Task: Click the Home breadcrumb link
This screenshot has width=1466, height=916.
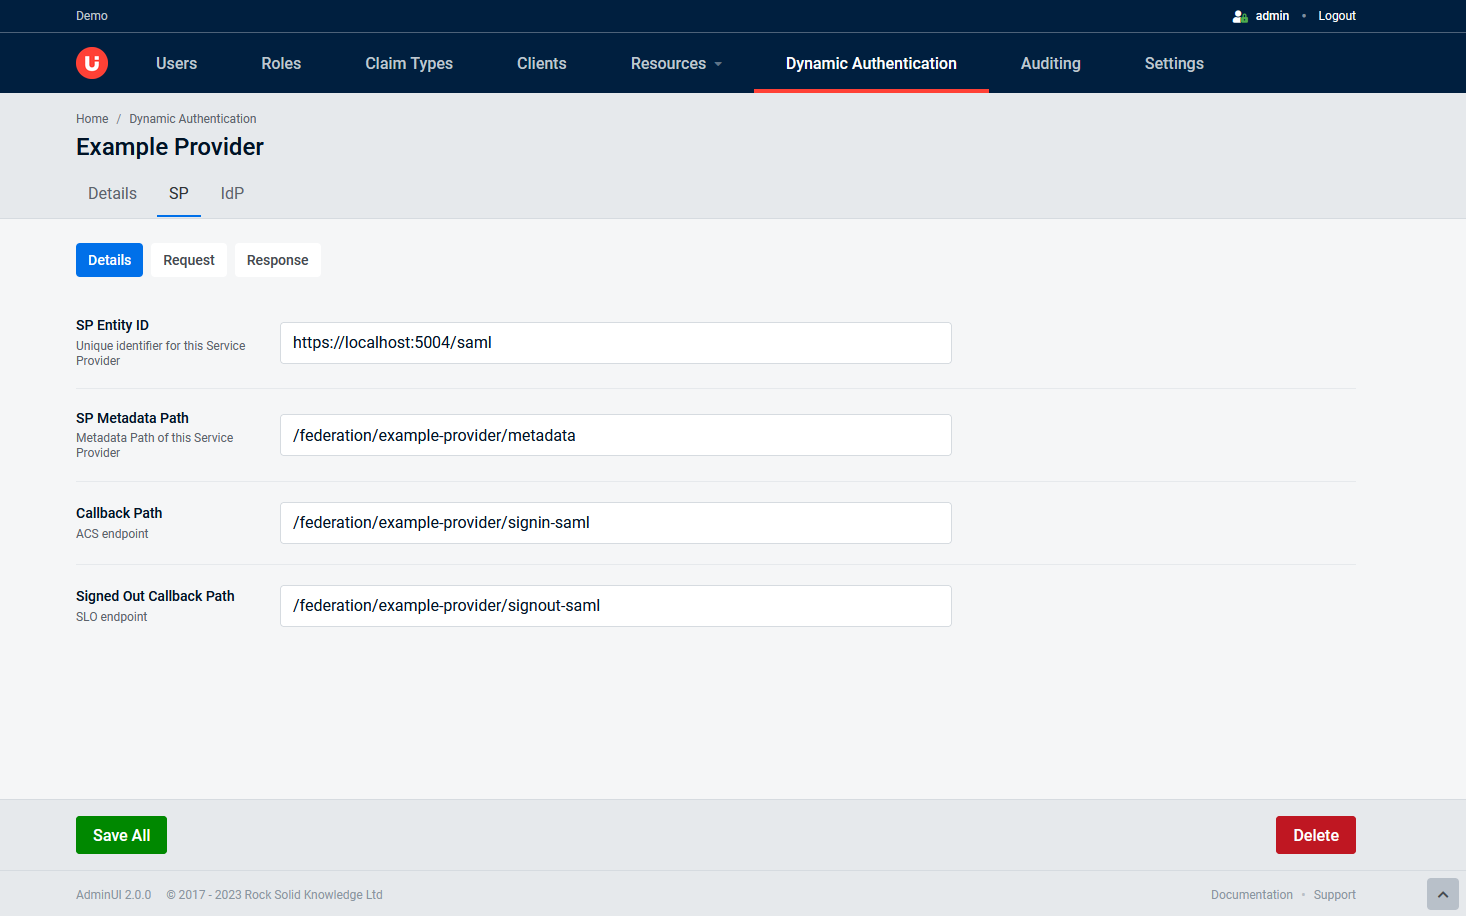Action: 91,118
